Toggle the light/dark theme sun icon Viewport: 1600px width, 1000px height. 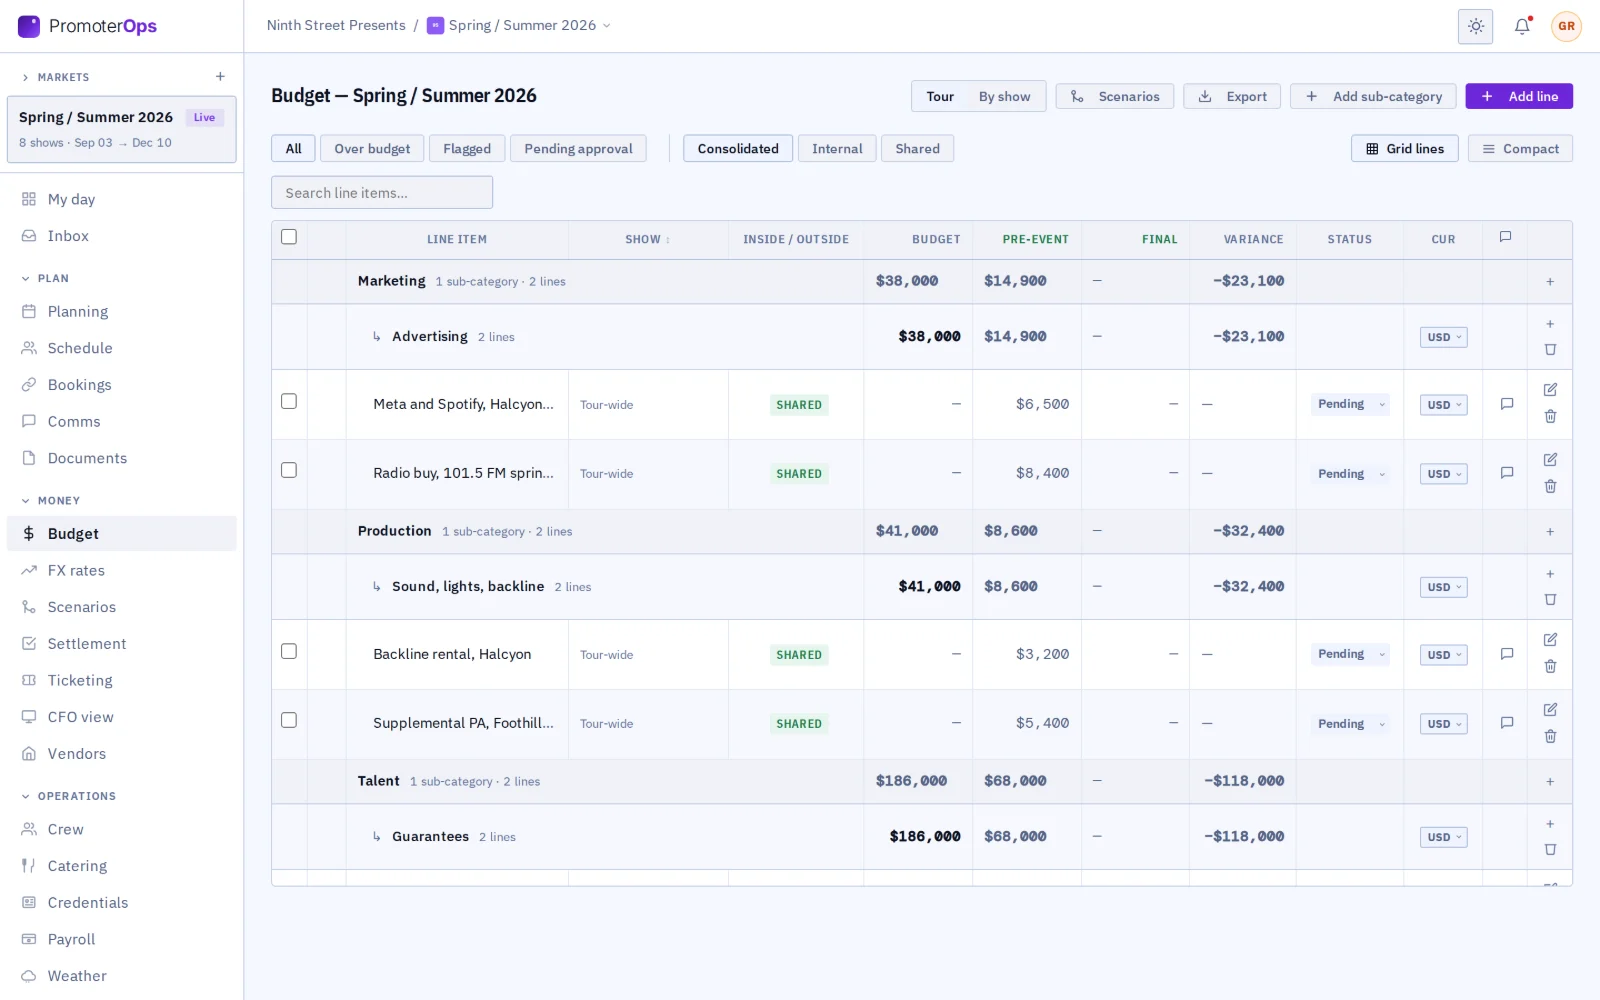[x=1475, y=26]
